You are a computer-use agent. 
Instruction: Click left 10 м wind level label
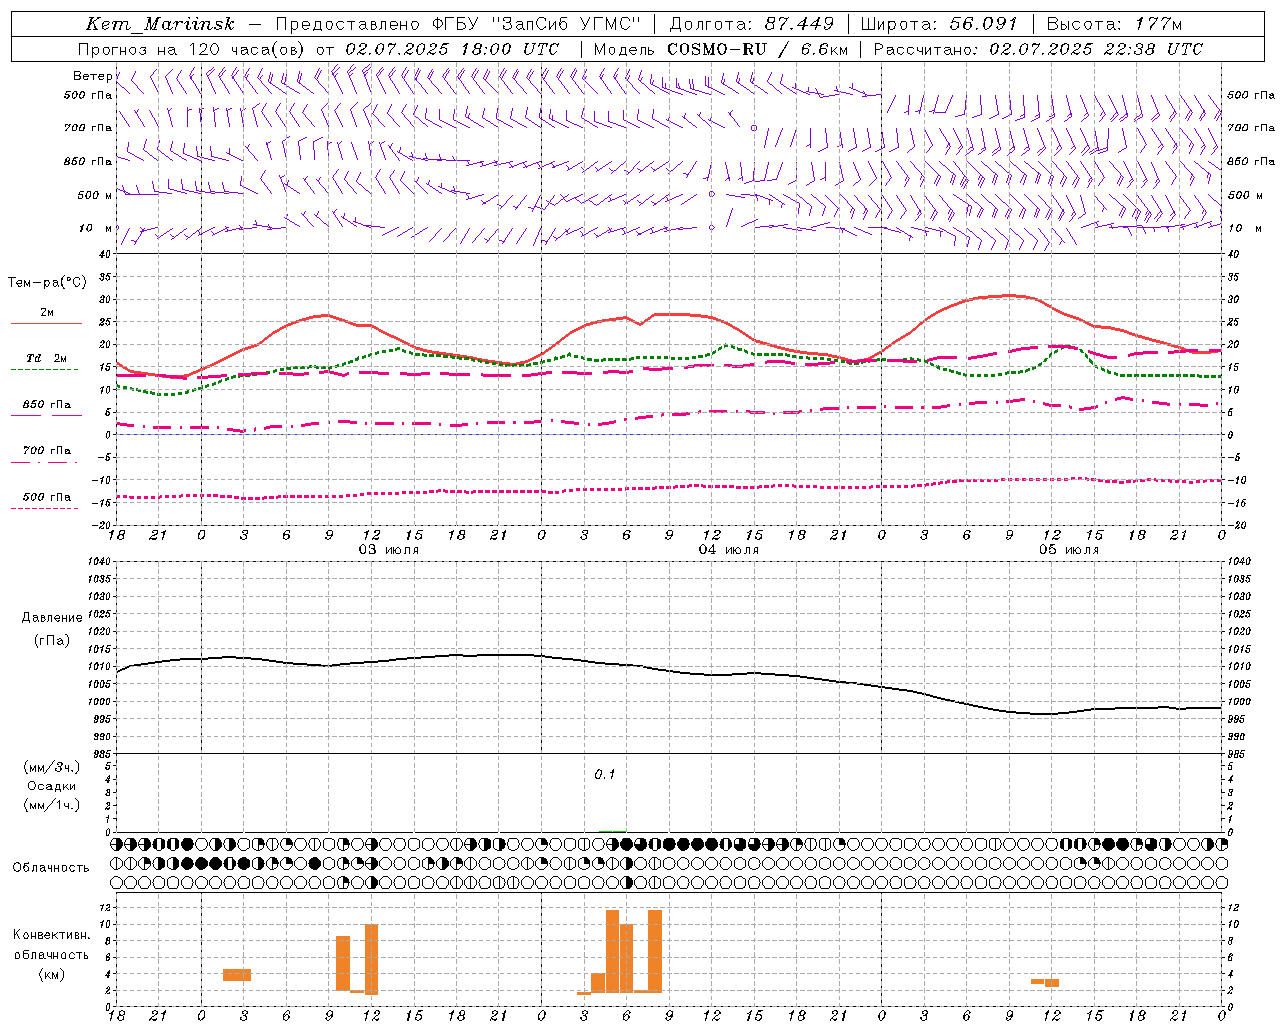[x=95, y=228]
